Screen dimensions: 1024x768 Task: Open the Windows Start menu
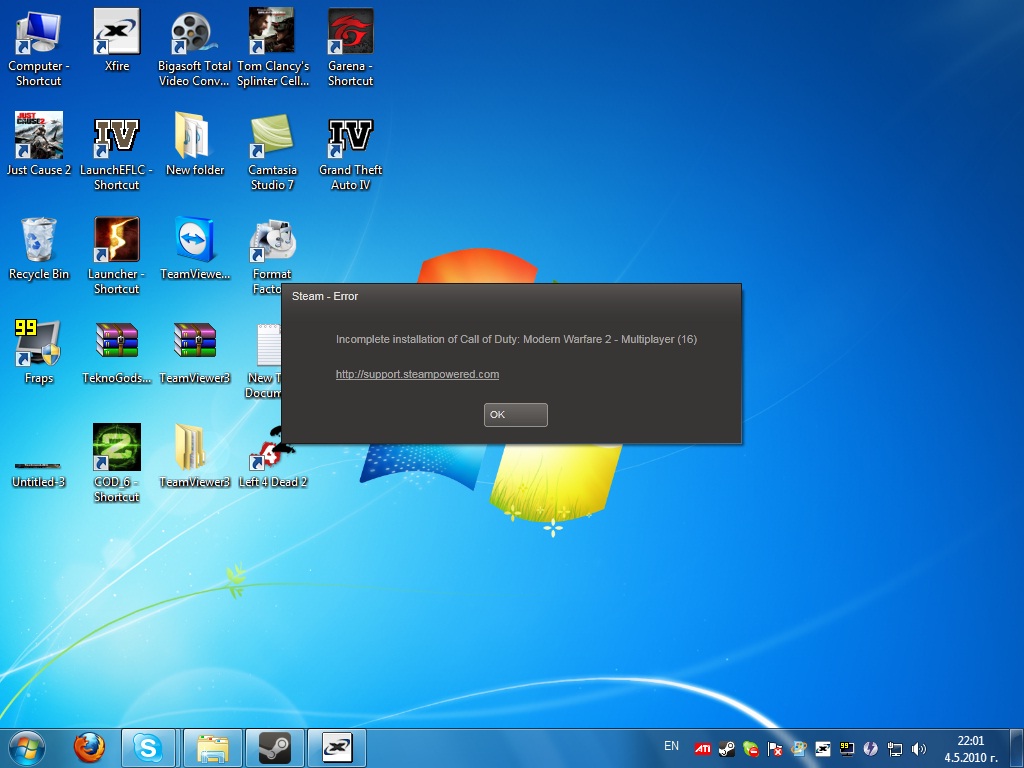pyautogui.click(x=27, y=748)
